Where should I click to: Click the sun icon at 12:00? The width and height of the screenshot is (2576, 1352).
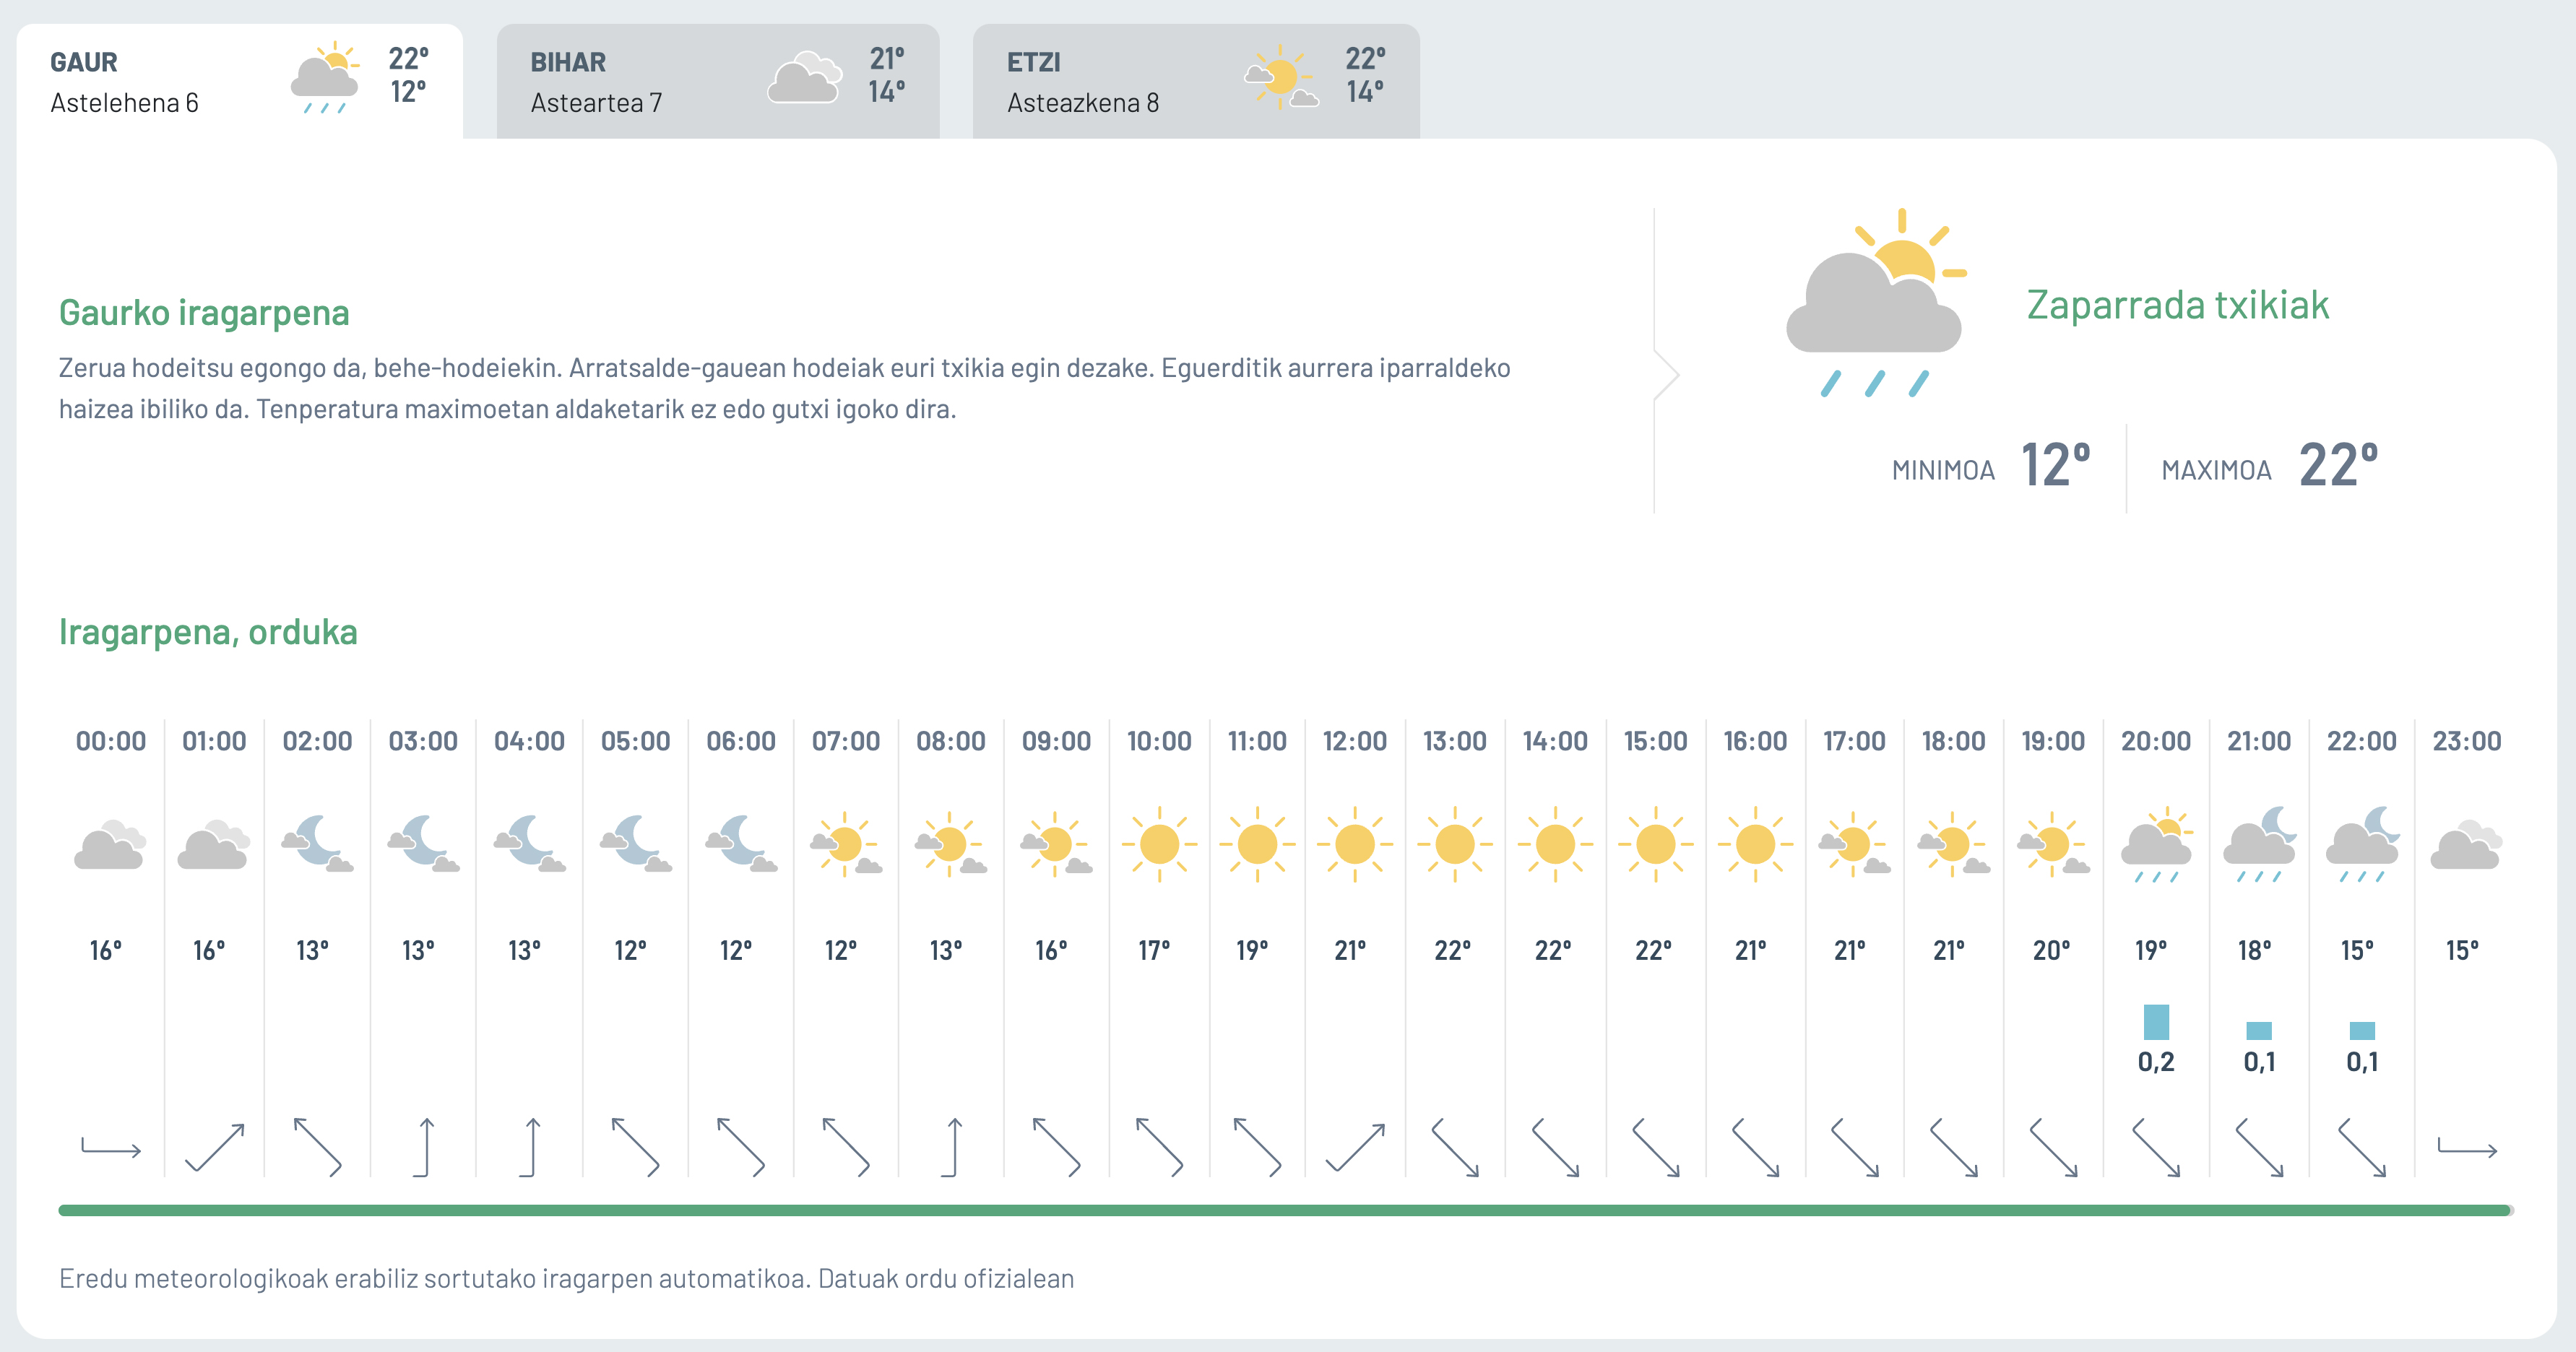click(1355, 844)
